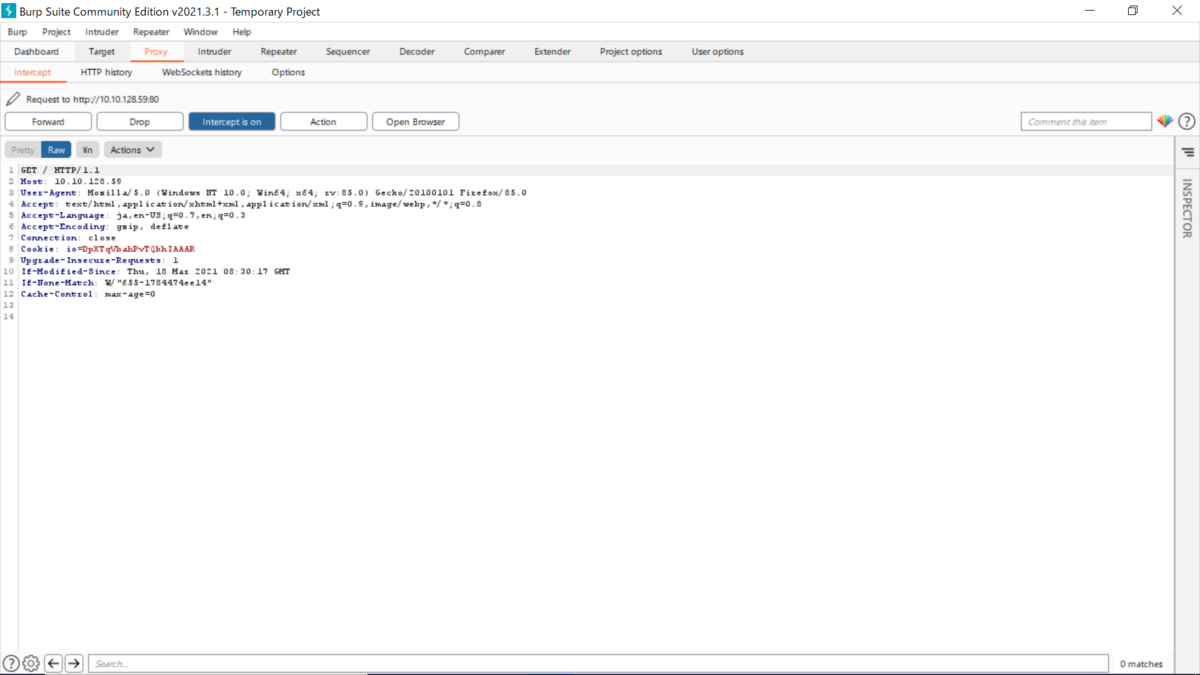Click the pencil edit icon beside Request to
This screenshot has height=675, width=1200.
(x=13, y=99)
